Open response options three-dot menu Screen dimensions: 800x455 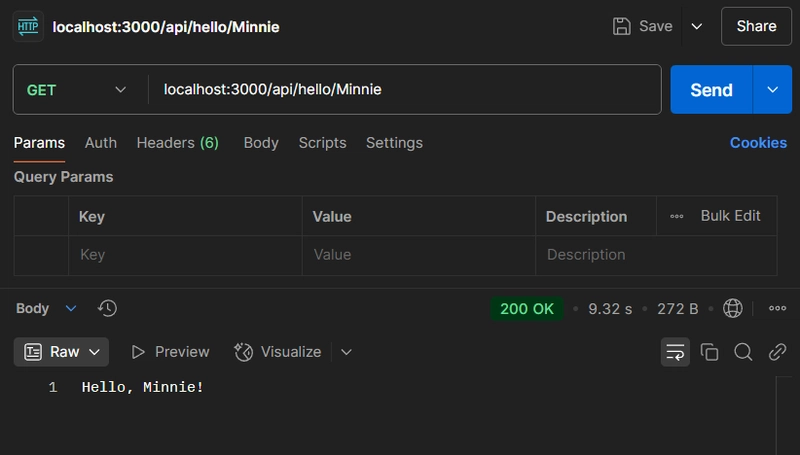pyautogui.click(x=777, y=308)
